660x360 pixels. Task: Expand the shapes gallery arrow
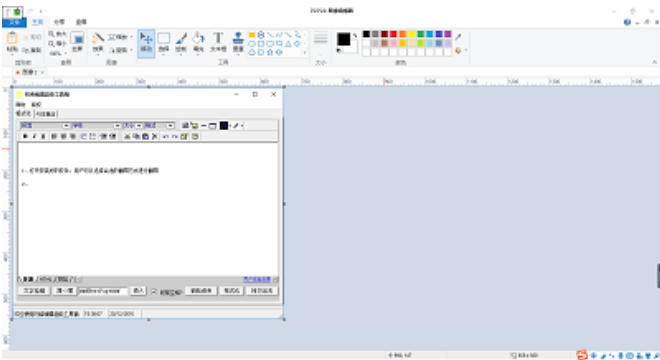tap(305, 53)
